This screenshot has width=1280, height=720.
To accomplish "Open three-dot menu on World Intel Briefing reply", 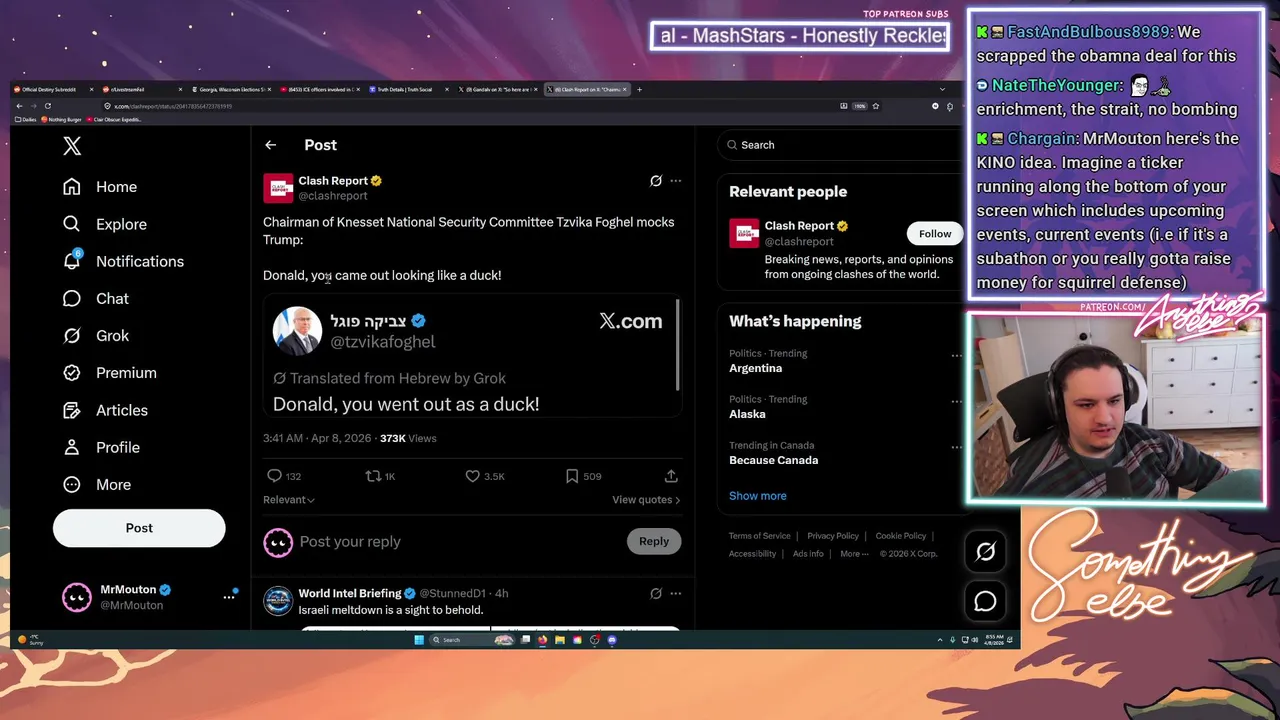I will tap(676, 593).
